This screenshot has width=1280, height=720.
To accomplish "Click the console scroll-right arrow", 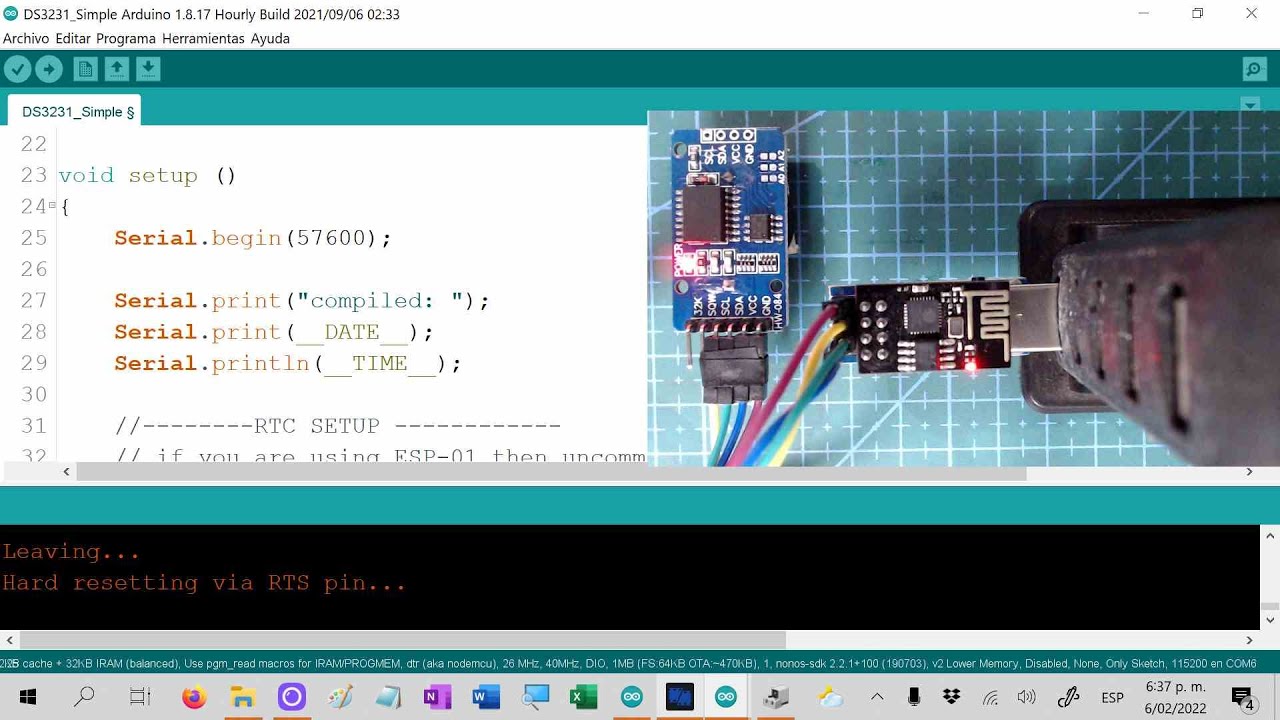I will click(1249, 640).
